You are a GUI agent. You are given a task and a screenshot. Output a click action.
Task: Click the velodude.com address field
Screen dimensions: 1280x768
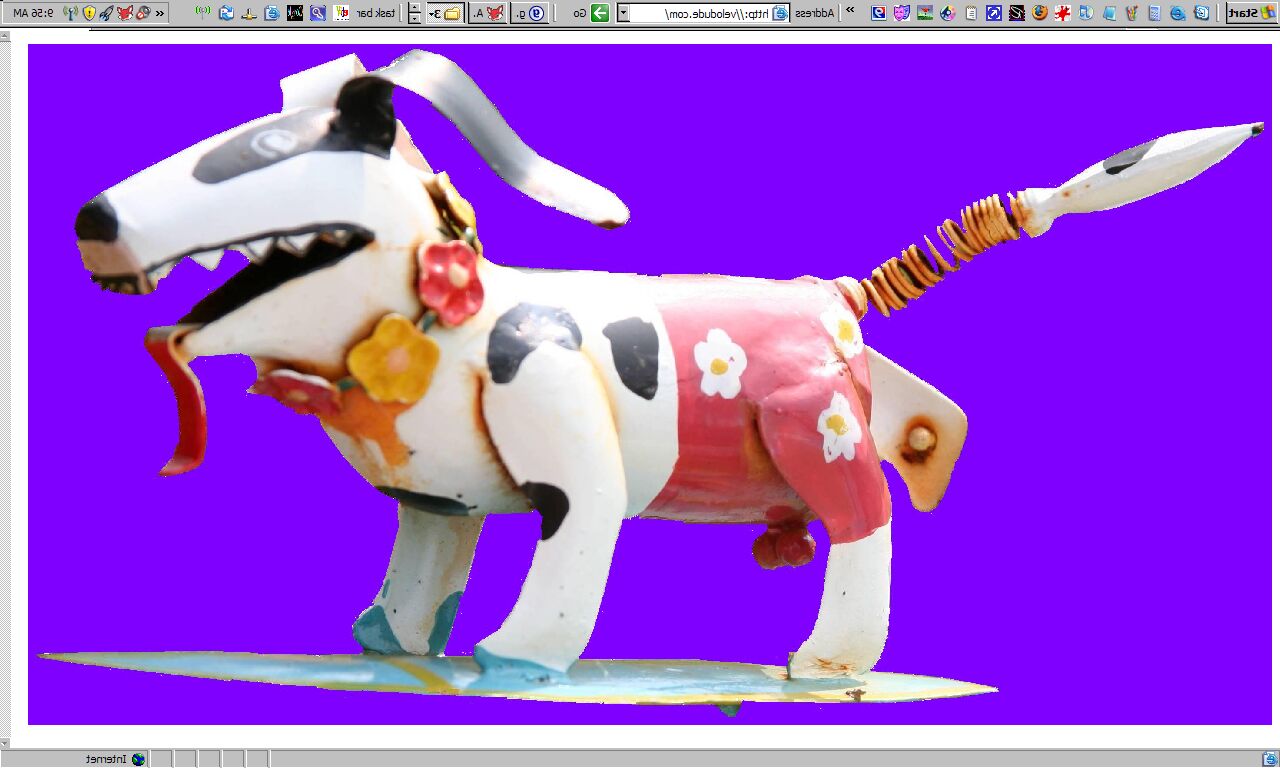pos(700,13)
